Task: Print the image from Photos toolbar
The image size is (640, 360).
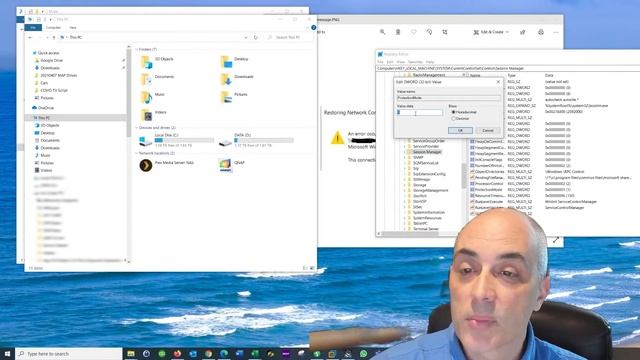Action: pos(541,32)
